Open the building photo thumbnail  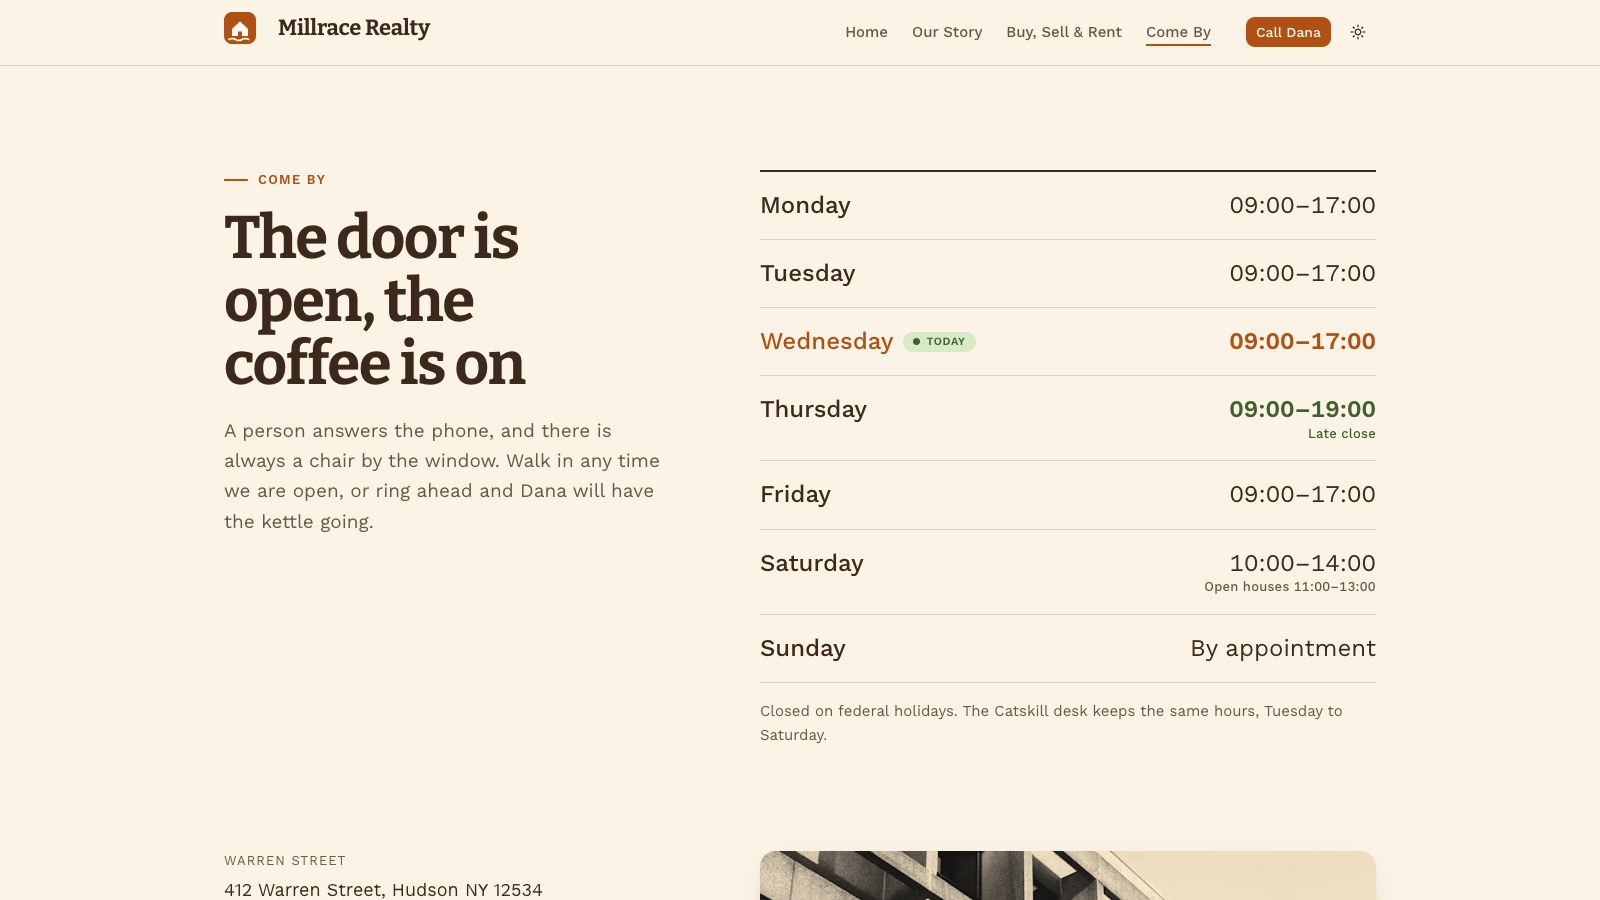(1068, 875)
